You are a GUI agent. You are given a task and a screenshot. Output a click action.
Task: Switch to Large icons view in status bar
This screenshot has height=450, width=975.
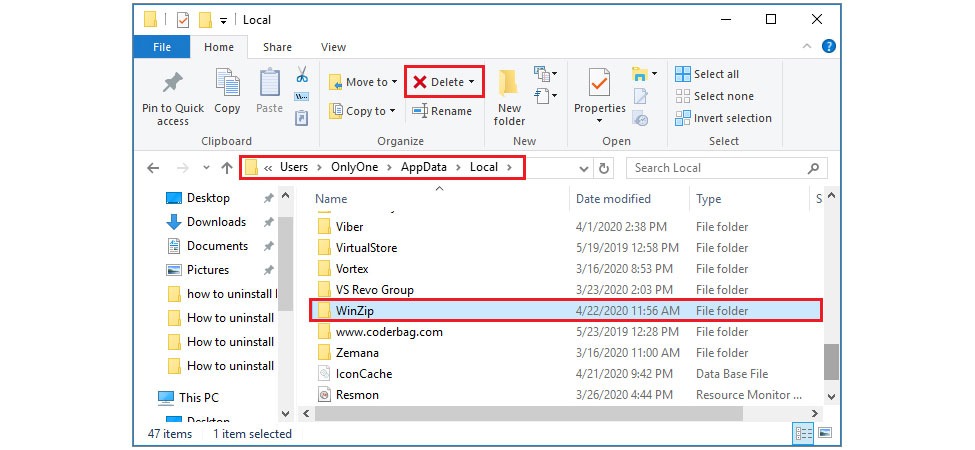click(825, 433)
